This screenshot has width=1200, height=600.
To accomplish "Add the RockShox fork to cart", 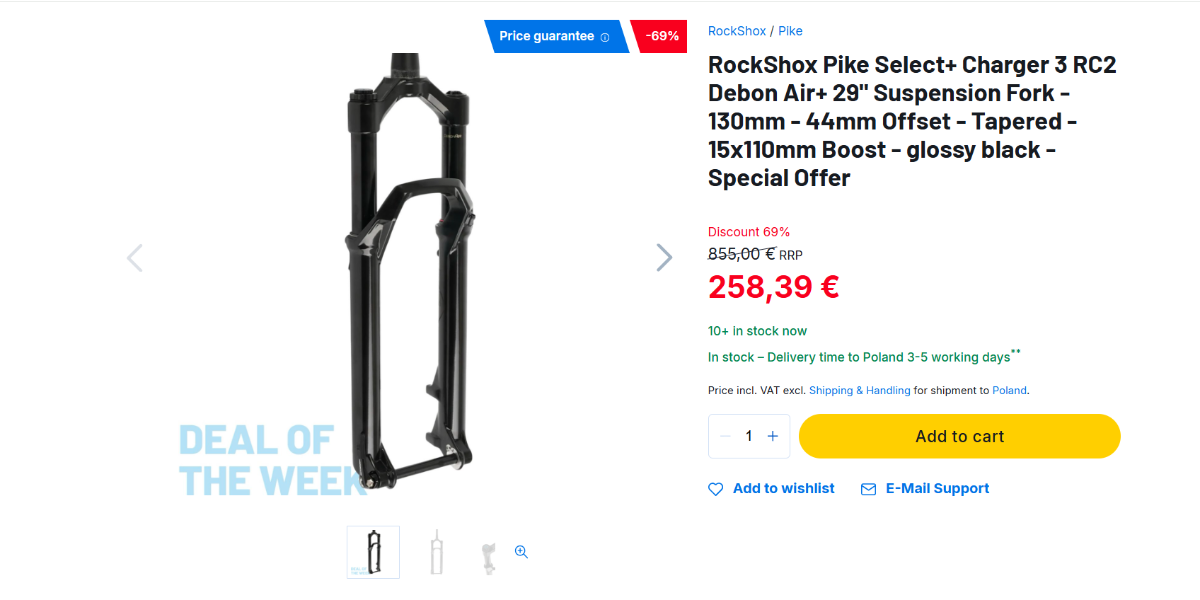I will [960, 436].
